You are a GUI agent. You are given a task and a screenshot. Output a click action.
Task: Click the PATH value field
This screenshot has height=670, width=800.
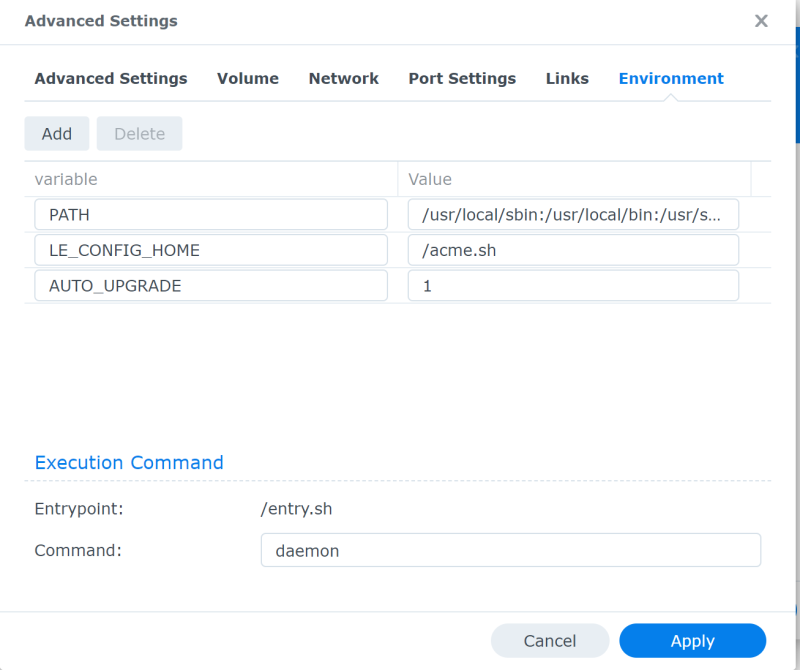click(573, 215)
